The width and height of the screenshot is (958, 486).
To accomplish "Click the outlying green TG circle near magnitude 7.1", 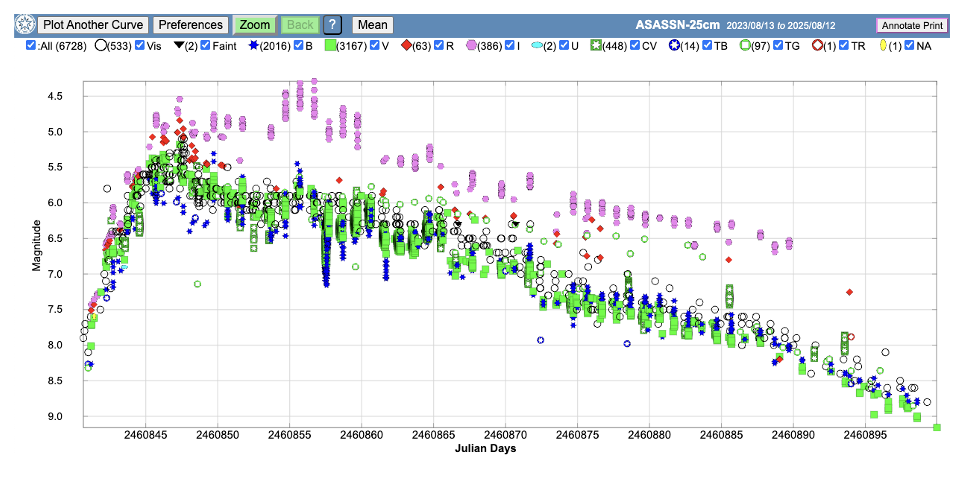I will click(x=197, y=284).
